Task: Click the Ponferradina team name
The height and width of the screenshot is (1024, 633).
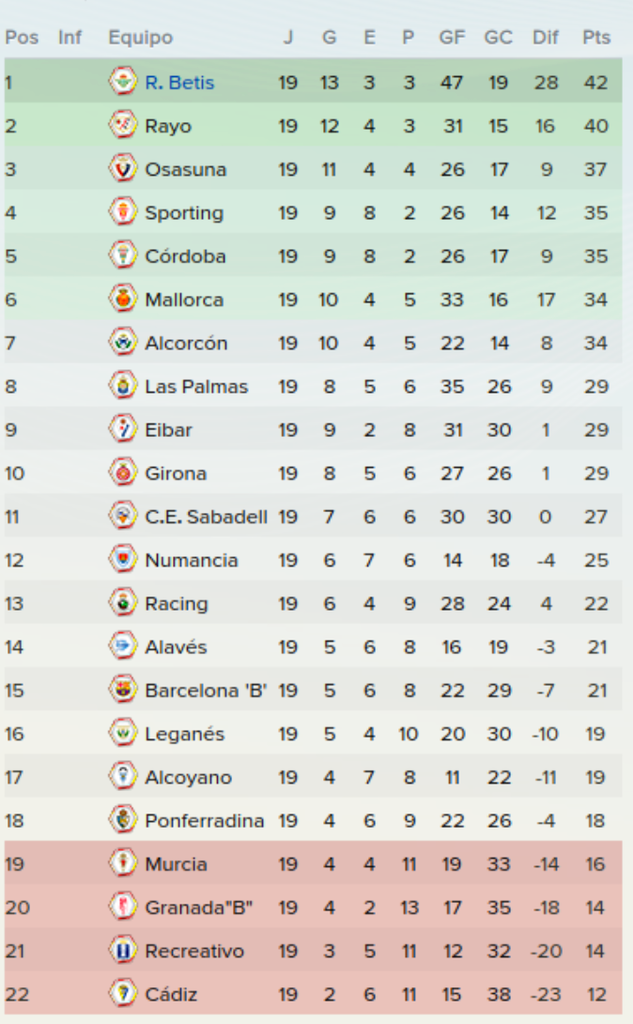Action: pos(204,820)
